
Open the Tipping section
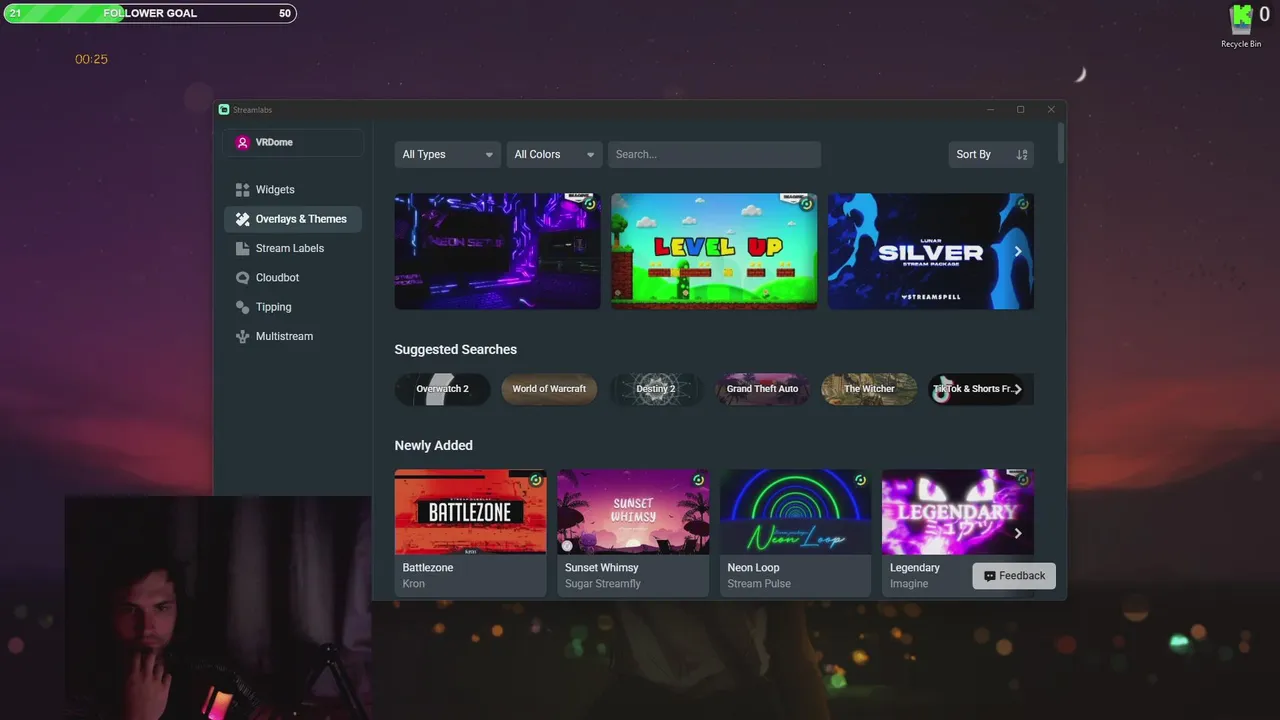point(292,307)
